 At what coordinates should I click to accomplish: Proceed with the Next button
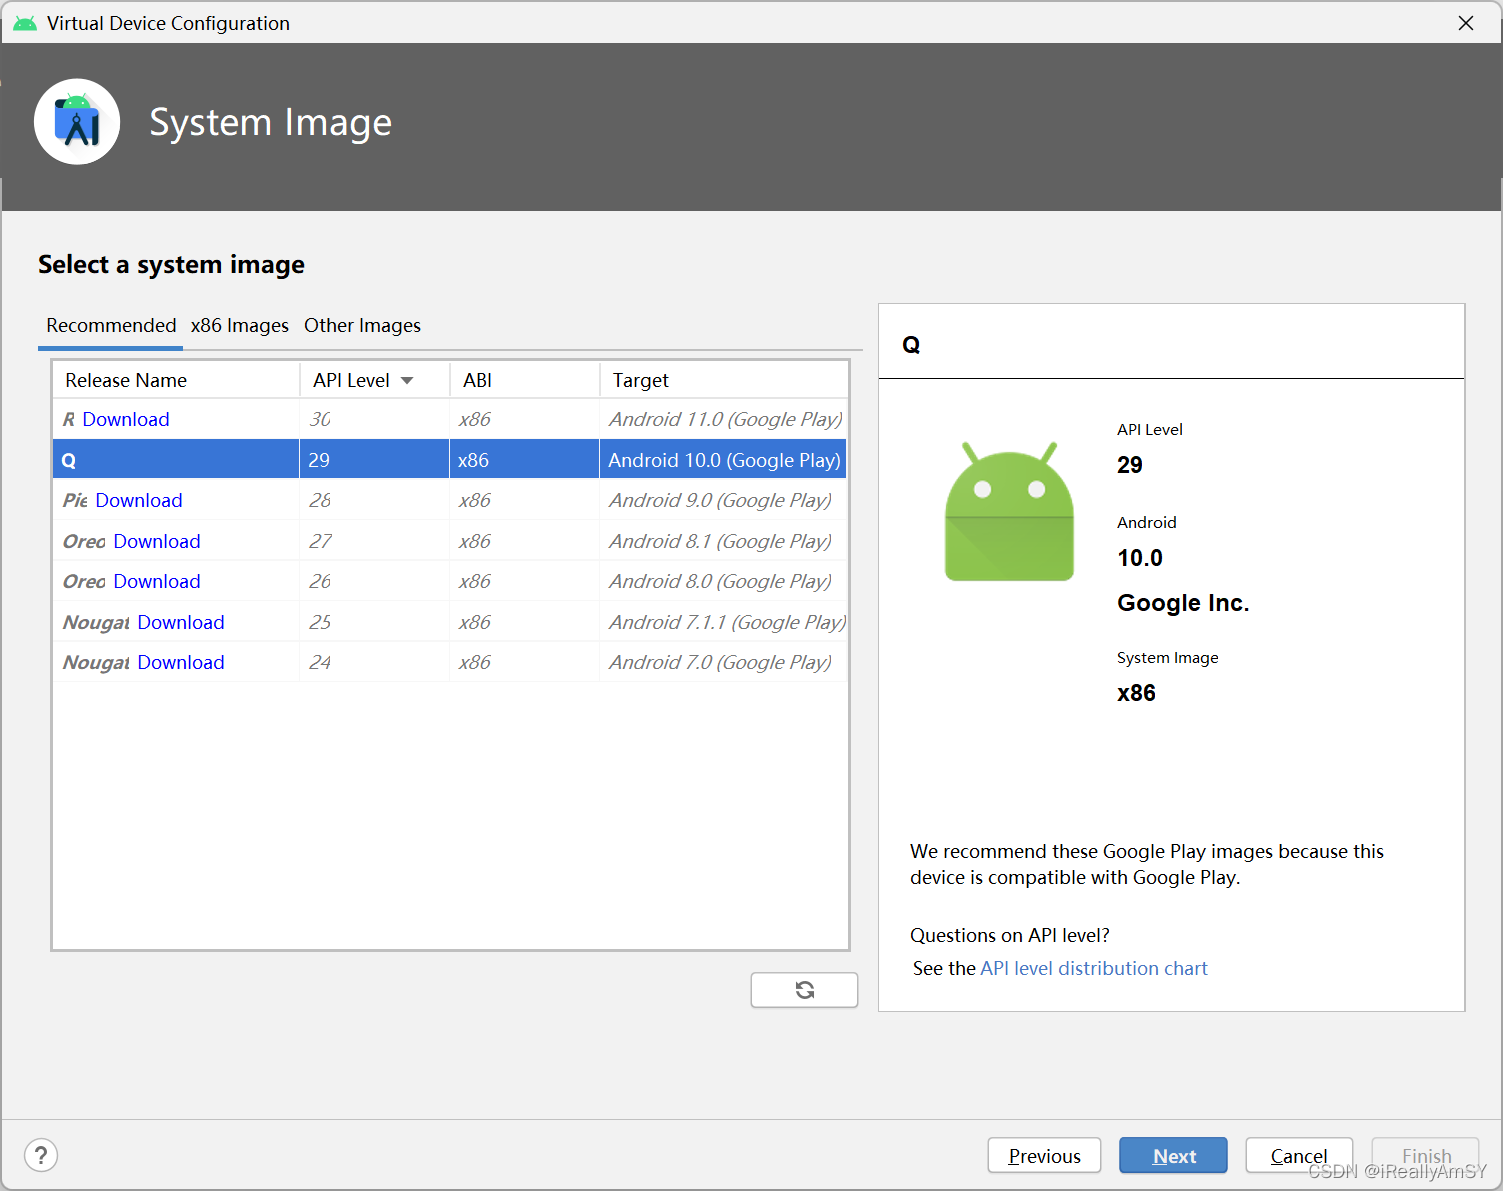1173,1156
